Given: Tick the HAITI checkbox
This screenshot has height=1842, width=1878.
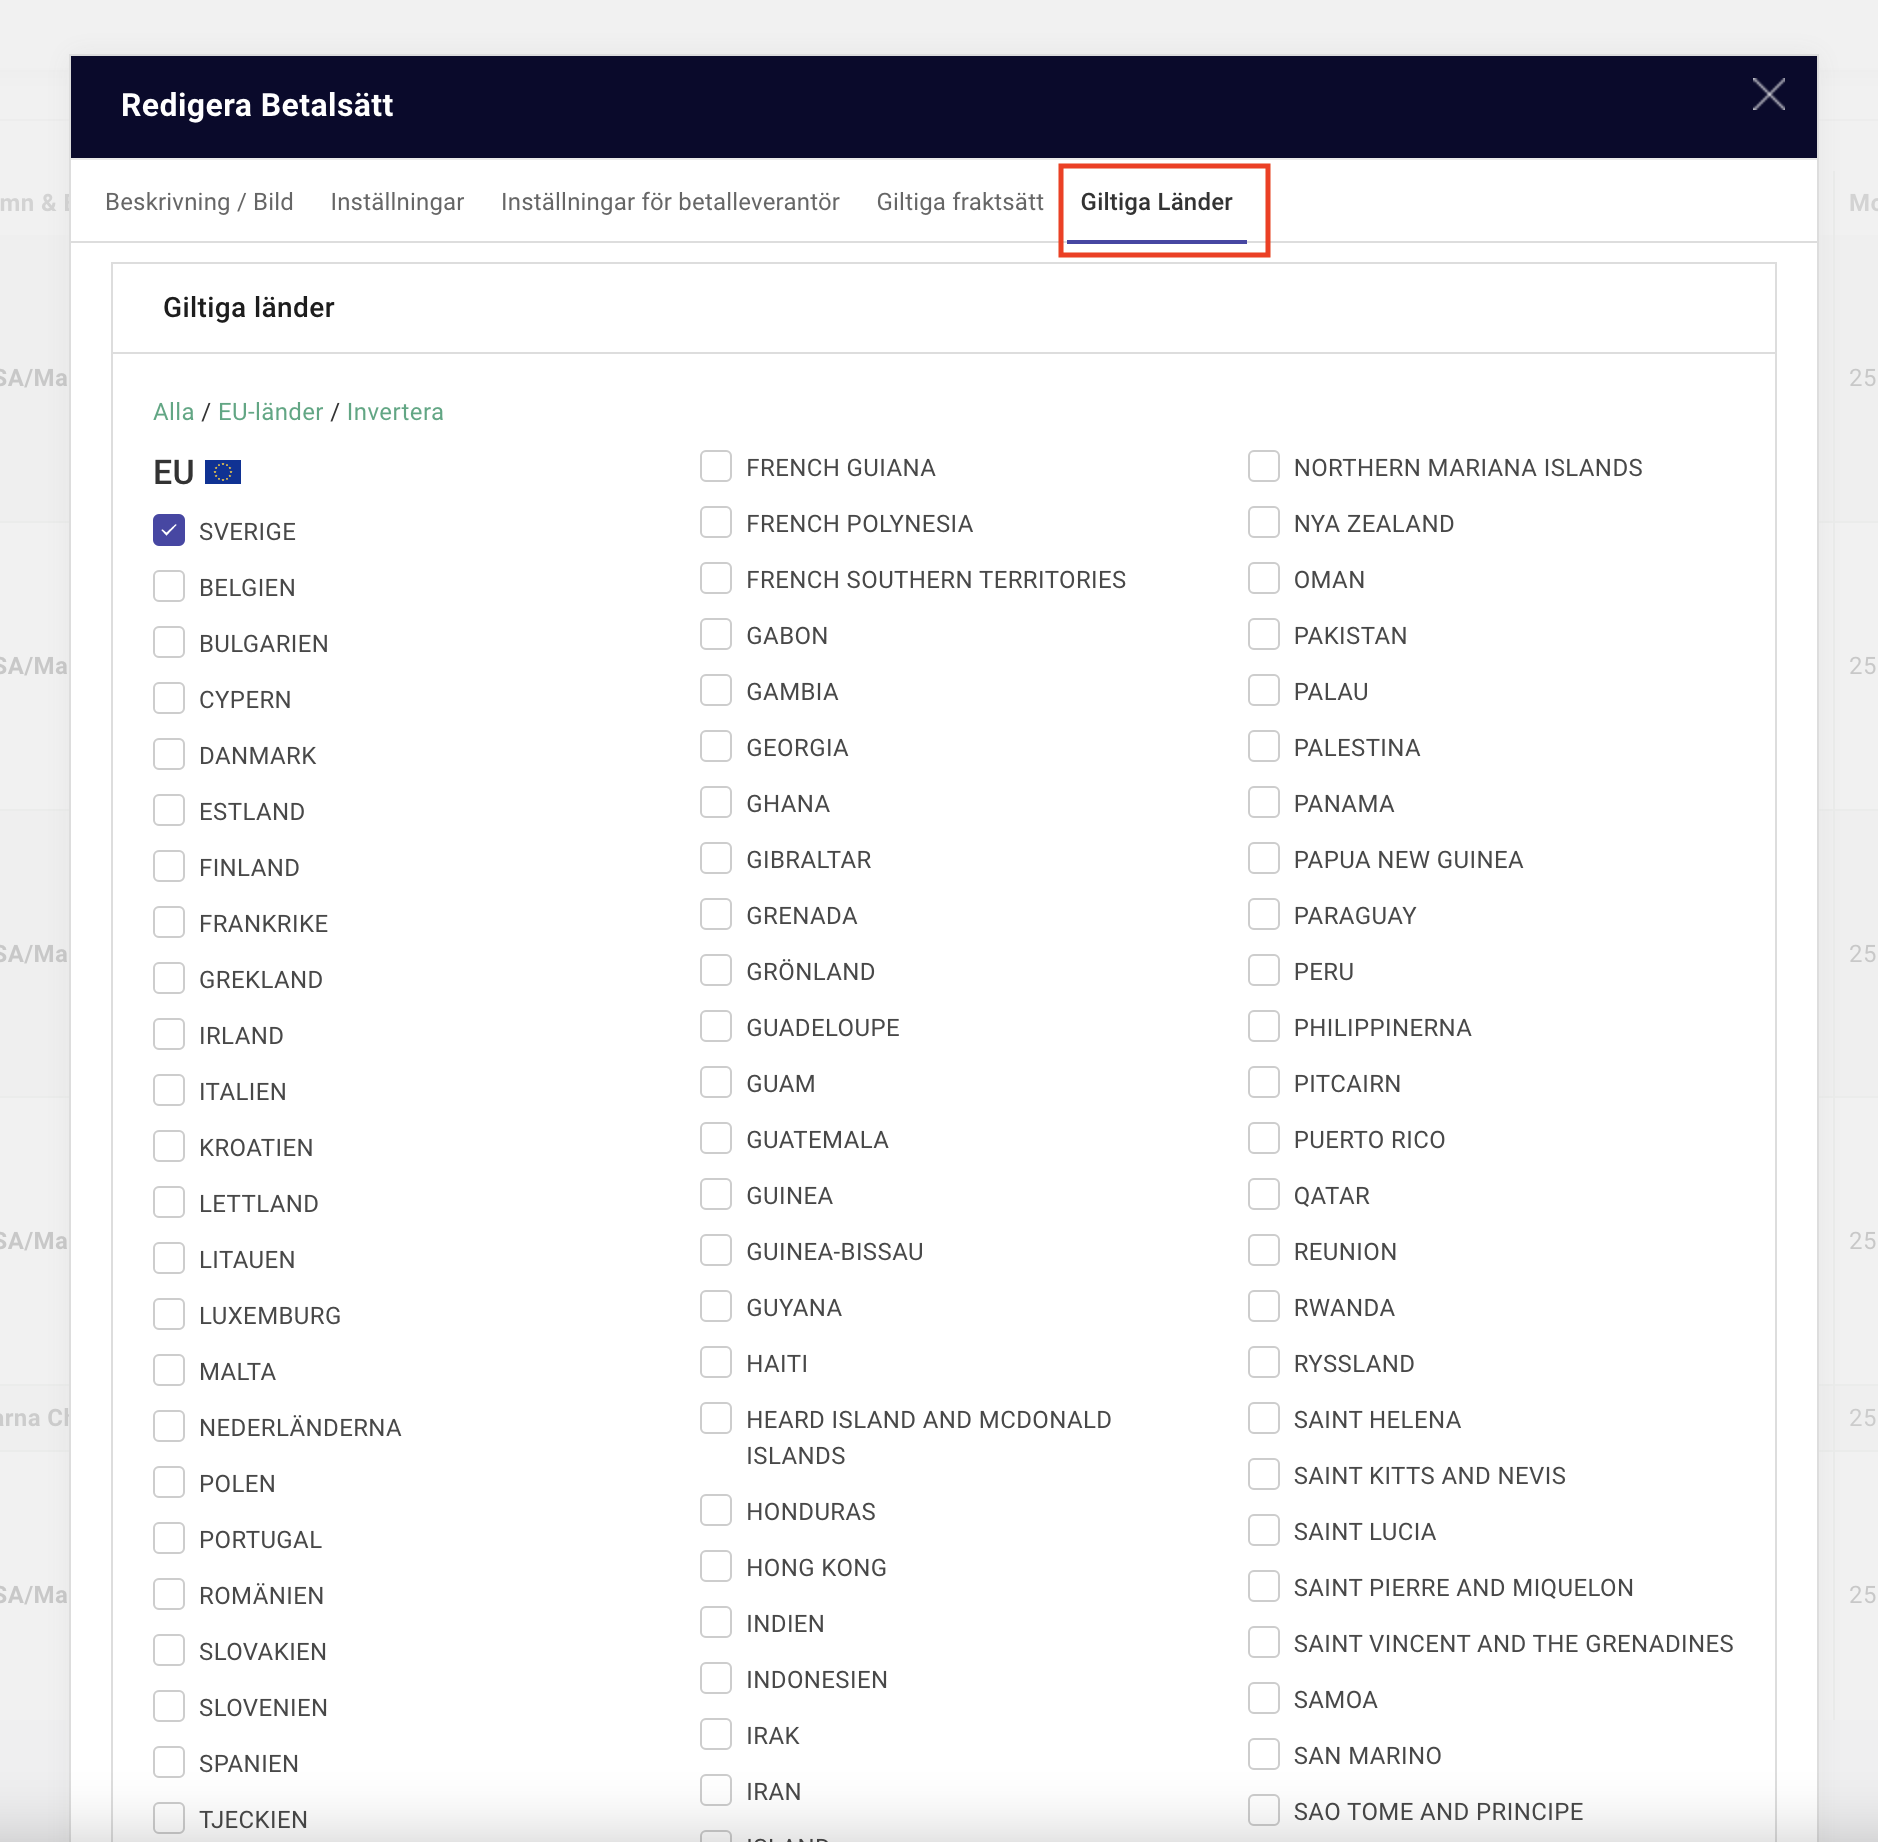Looking at the screenshot, I should [716, 1363].
